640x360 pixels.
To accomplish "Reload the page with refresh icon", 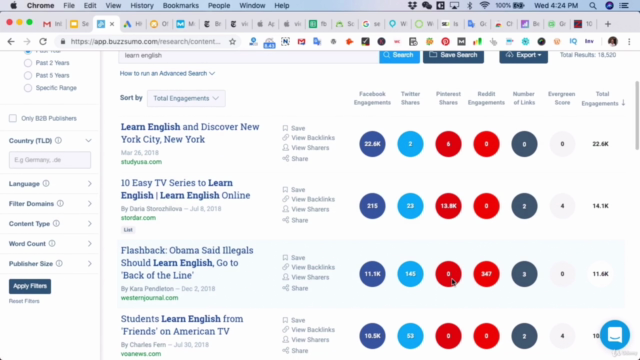I will pyautogui.click(x=43, y=42).
